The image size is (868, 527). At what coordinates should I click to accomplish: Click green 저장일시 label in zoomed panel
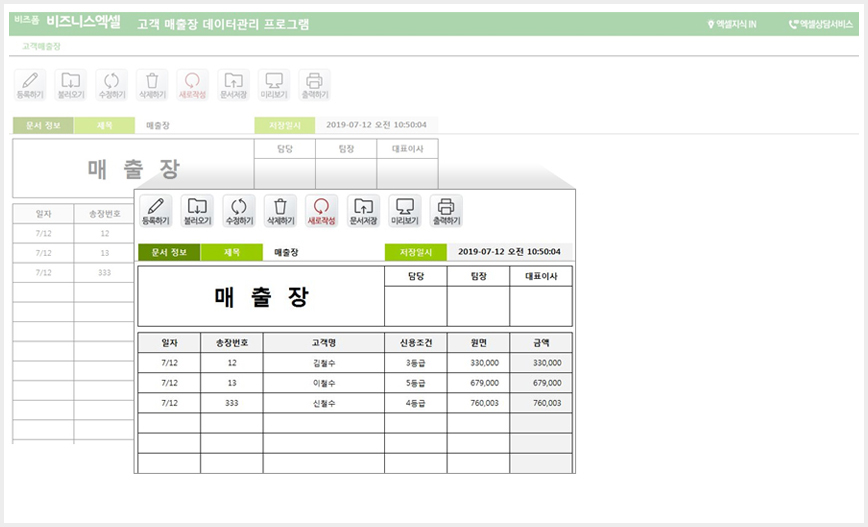(416, 252)
